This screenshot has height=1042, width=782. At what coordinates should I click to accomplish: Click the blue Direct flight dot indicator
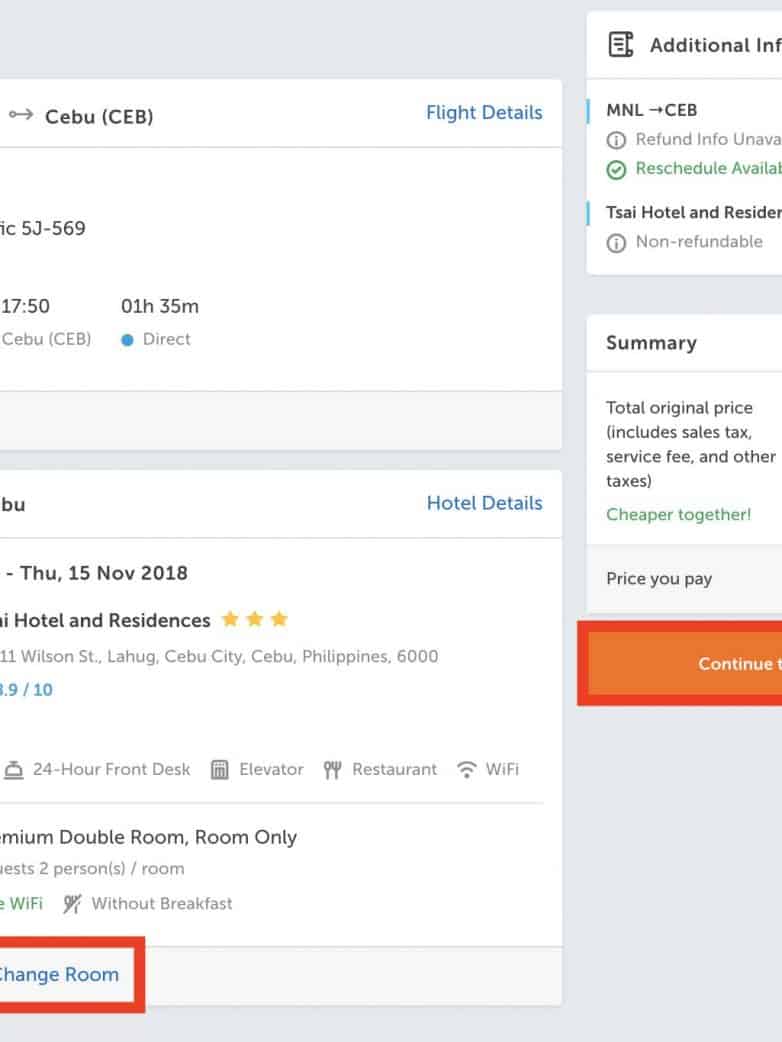pyautogui.click(x=127, y=340)
